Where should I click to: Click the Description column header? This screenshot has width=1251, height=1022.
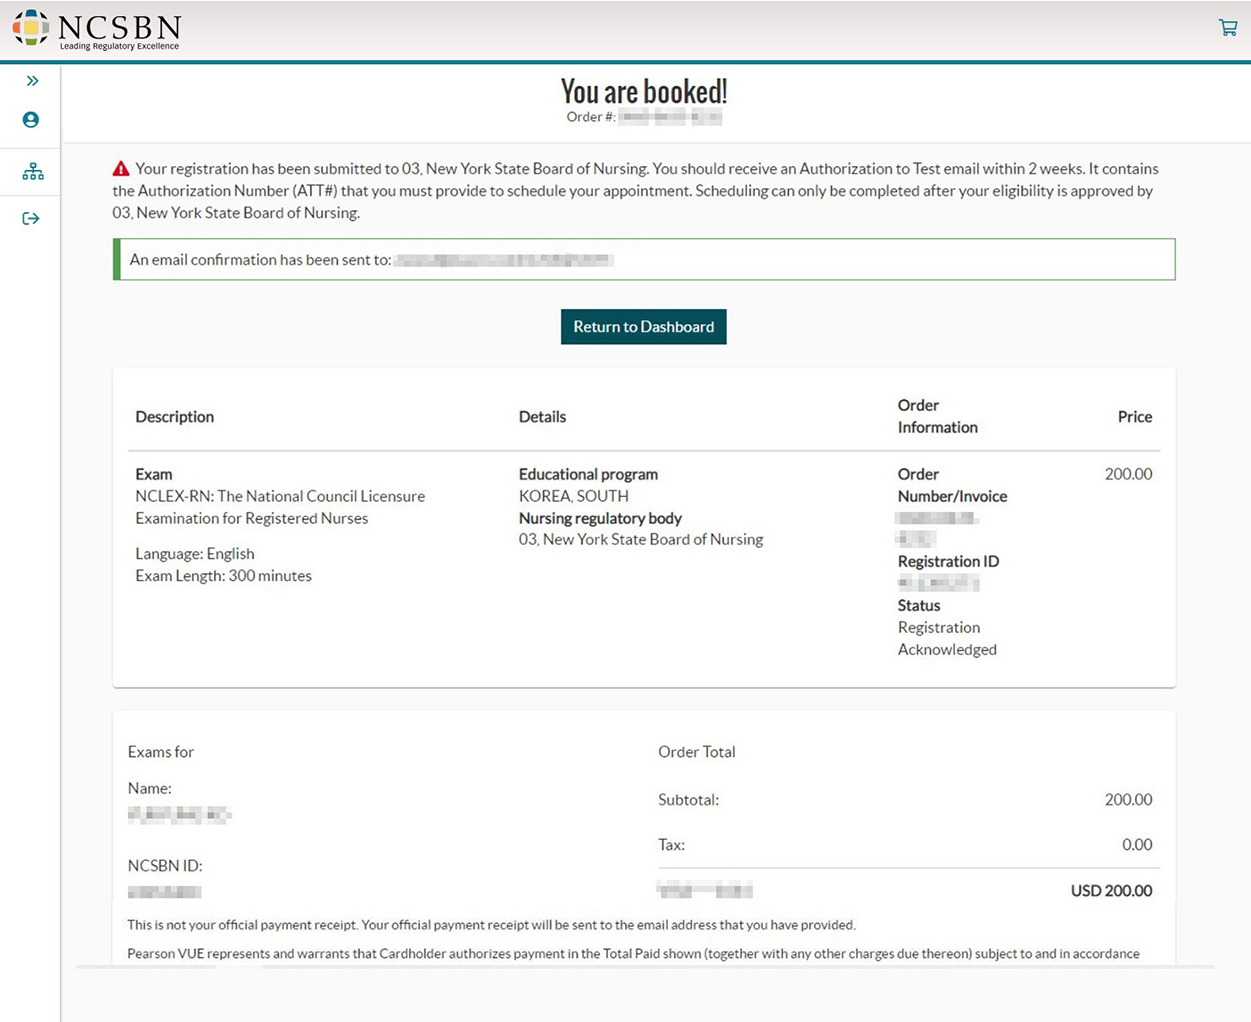click(x=175, y=417)
